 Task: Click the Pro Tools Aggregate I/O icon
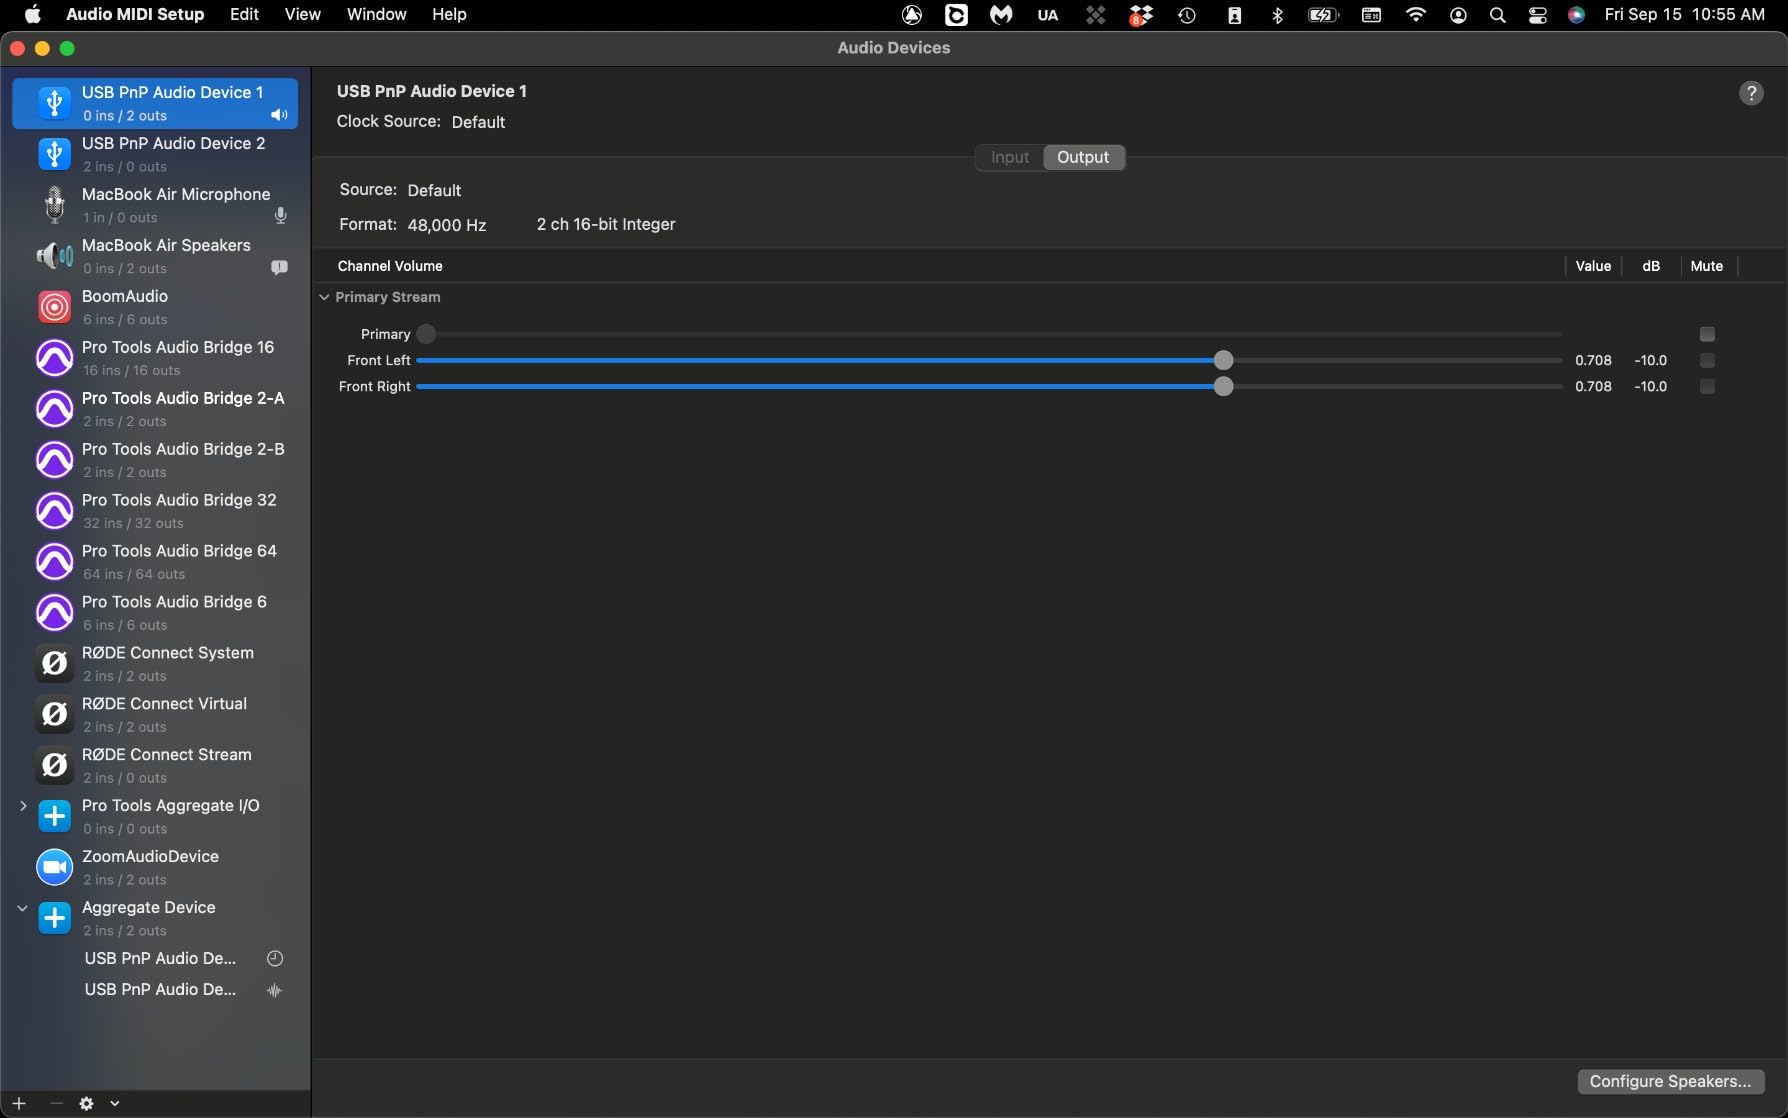tap(54, 817)
